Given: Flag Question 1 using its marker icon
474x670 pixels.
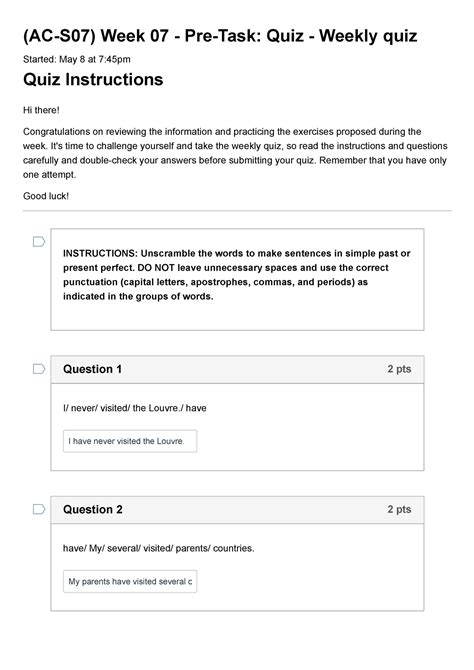Looking at the screenshot, I should pos(39,369).
